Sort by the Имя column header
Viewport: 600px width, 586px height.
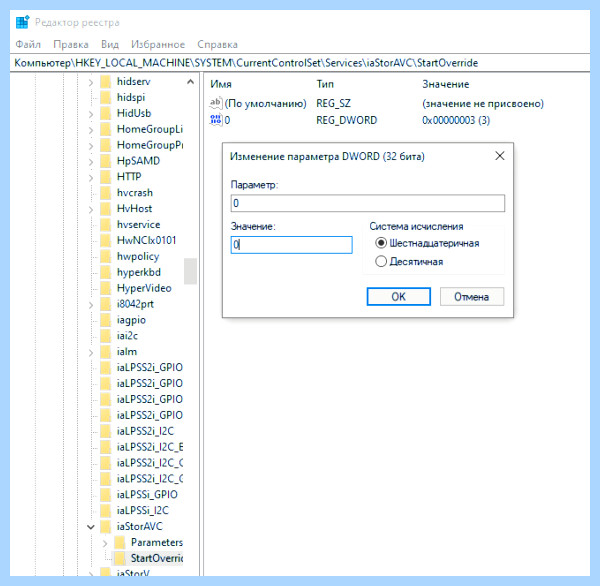pos(221,84)
